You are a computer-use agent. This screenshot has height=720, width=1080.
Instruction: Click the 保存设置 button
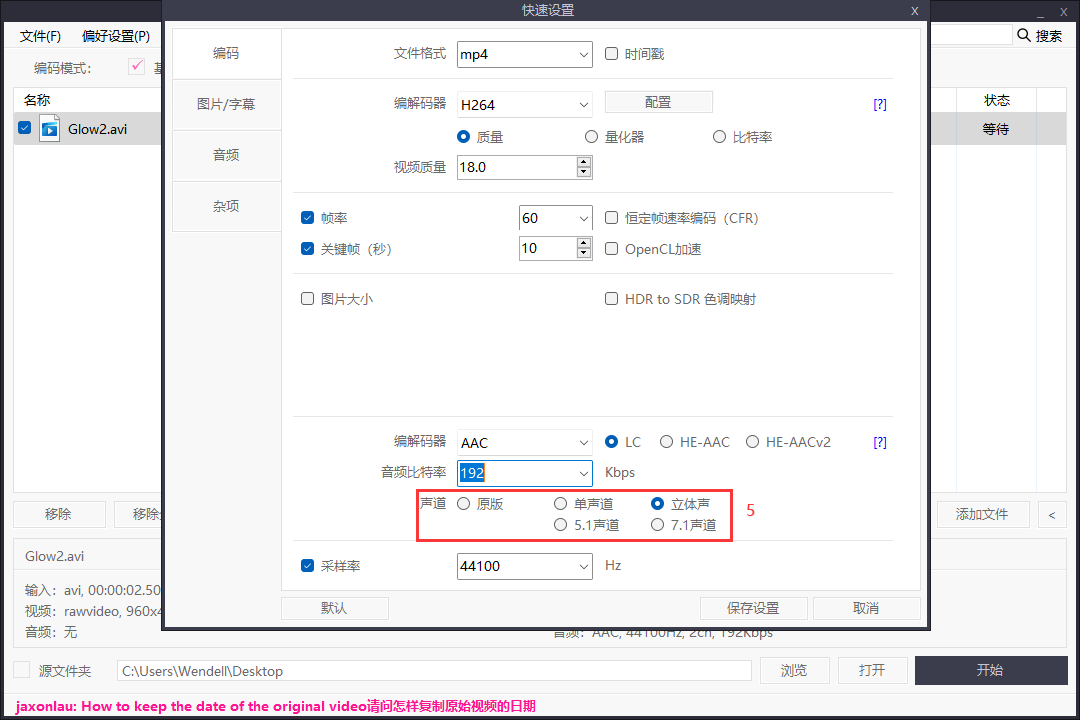(753, 608)
